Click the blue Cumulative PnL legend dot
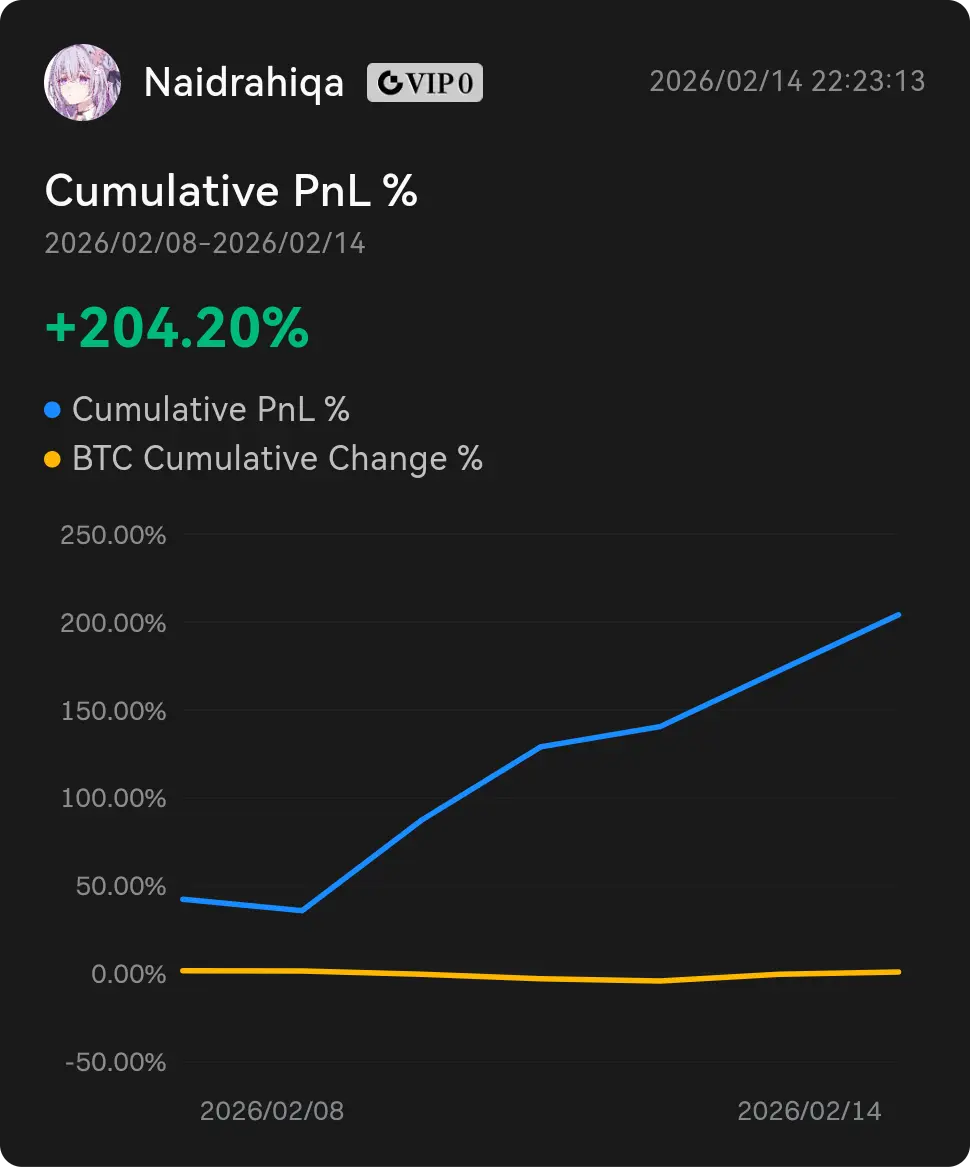Viewport: 970px width, 1167px height. [53, 409]
